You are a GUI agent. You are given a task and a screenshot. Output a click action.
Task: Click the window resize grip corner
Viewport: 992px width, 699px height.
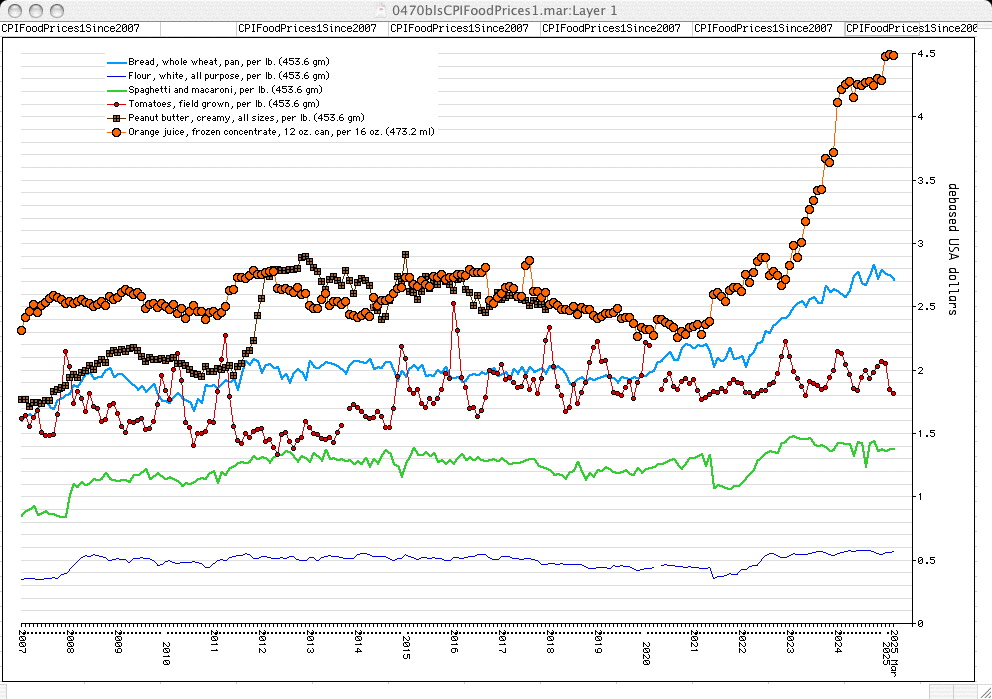click(985, 692)
